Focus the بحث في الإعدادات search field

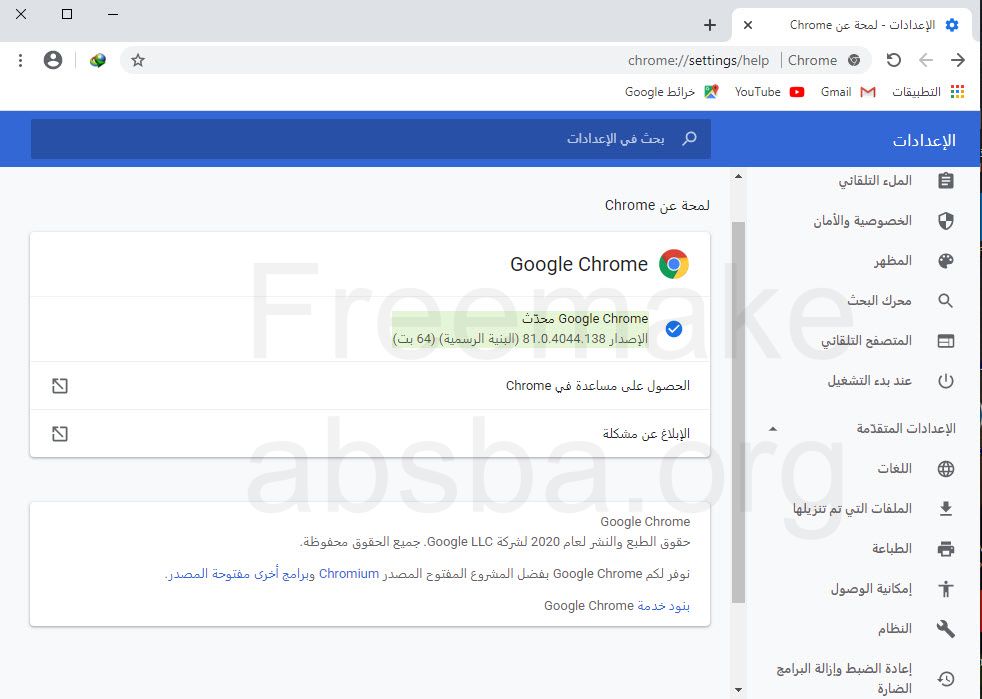371,138
